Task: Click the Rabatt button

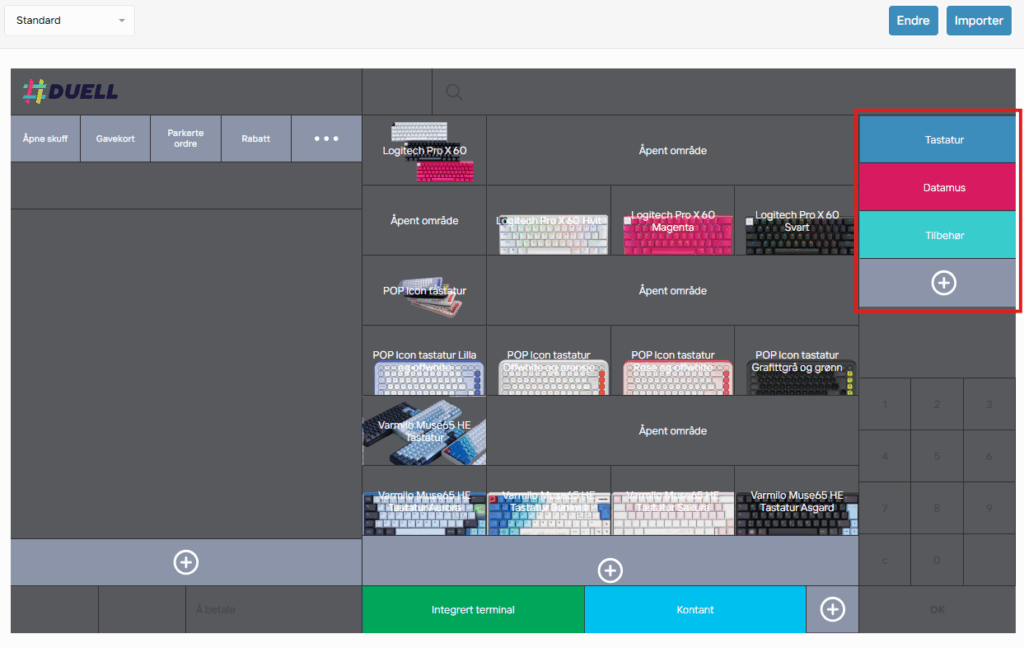Action: click(256, 138)
